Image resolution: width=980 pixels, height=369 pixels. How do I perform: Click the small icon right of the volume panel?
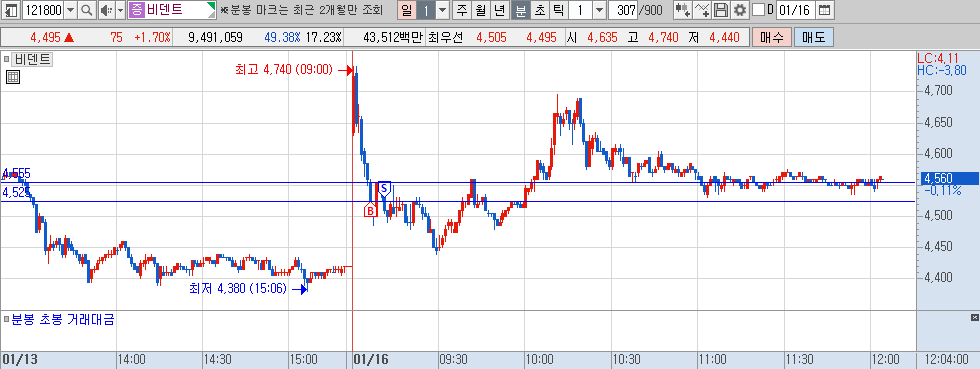coord(974,318)
